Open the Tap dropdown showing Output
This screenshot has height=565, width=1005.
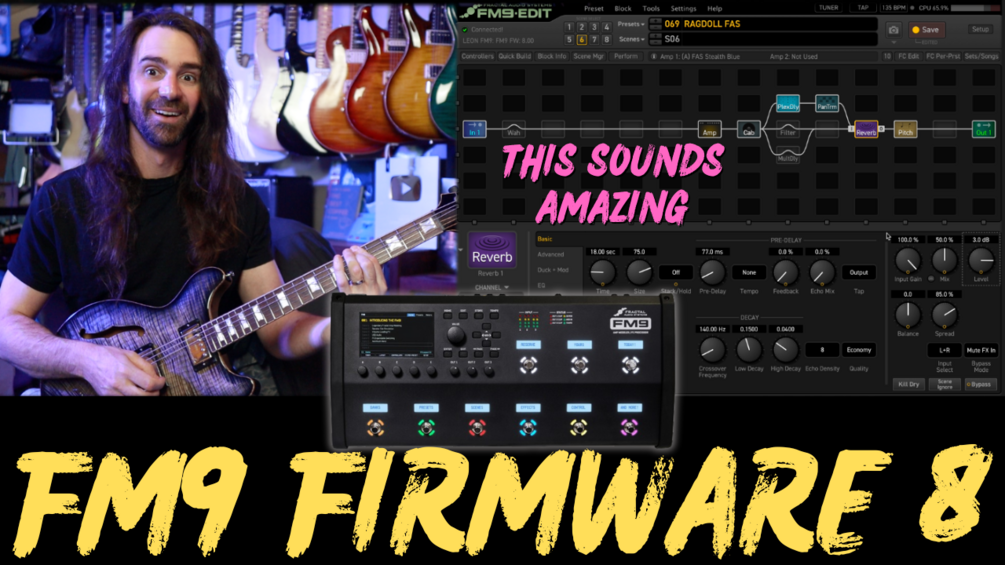tap(859, 272)
